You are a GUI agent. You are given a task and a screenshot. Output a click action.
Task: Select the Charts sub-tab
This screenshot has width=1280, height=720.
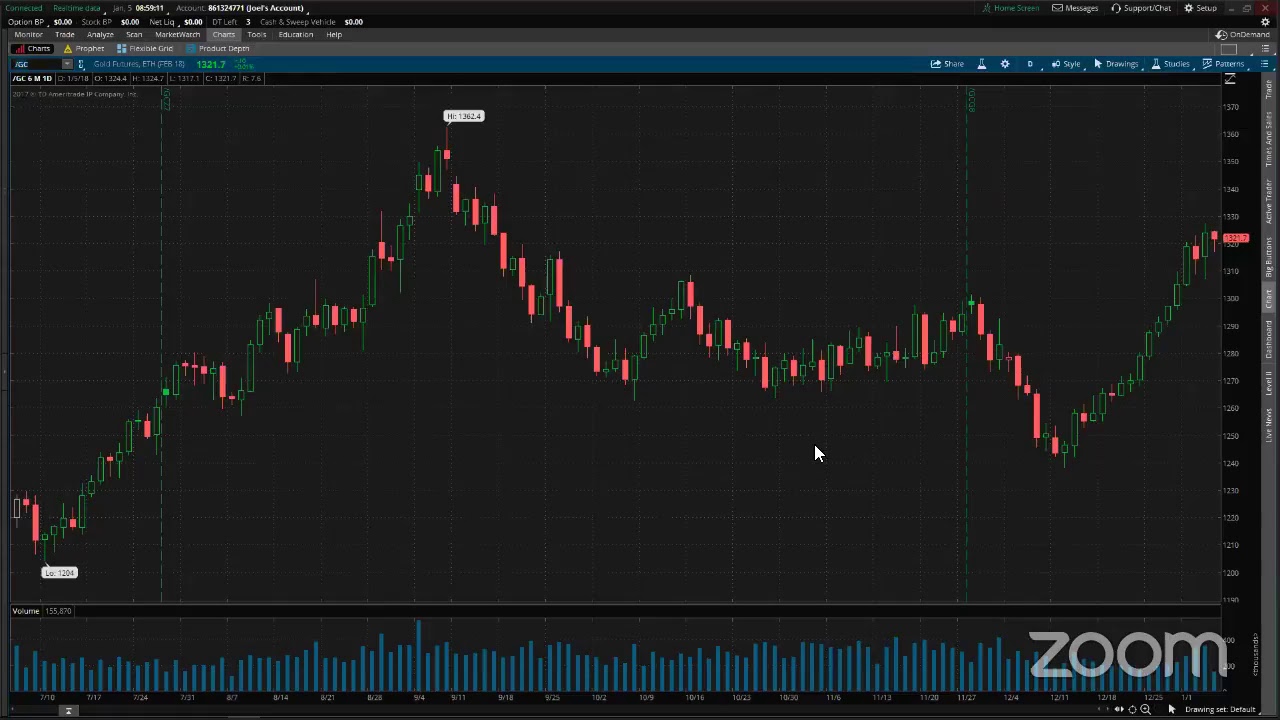[x=33, y=48]
